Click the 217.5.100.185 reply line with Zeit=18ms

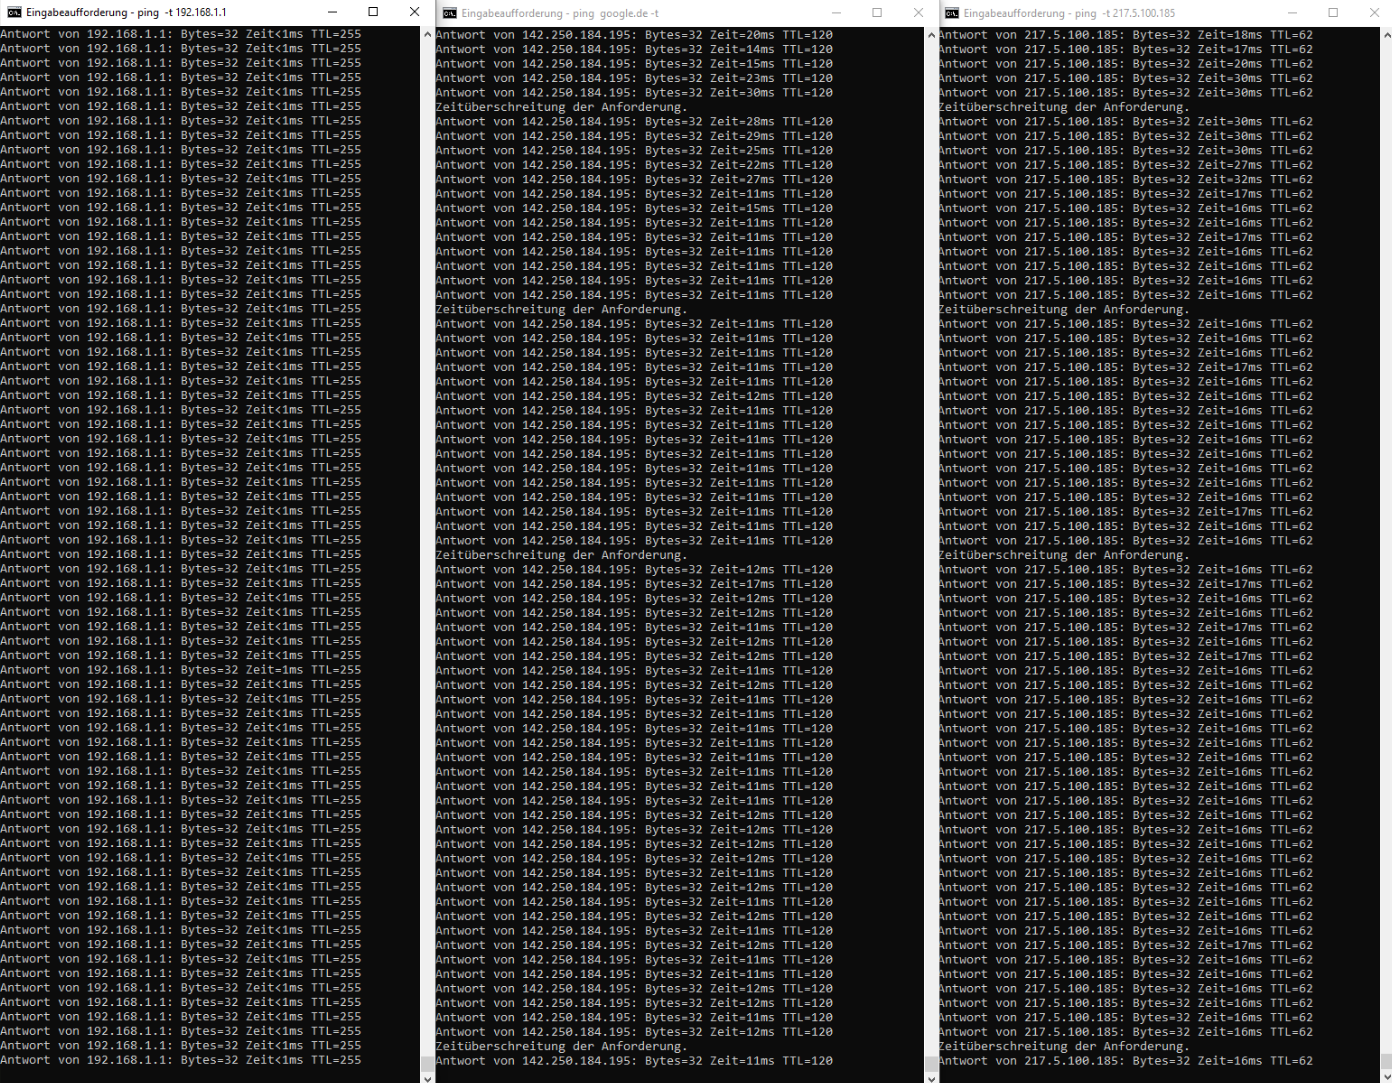click(x=1126, y=35)
